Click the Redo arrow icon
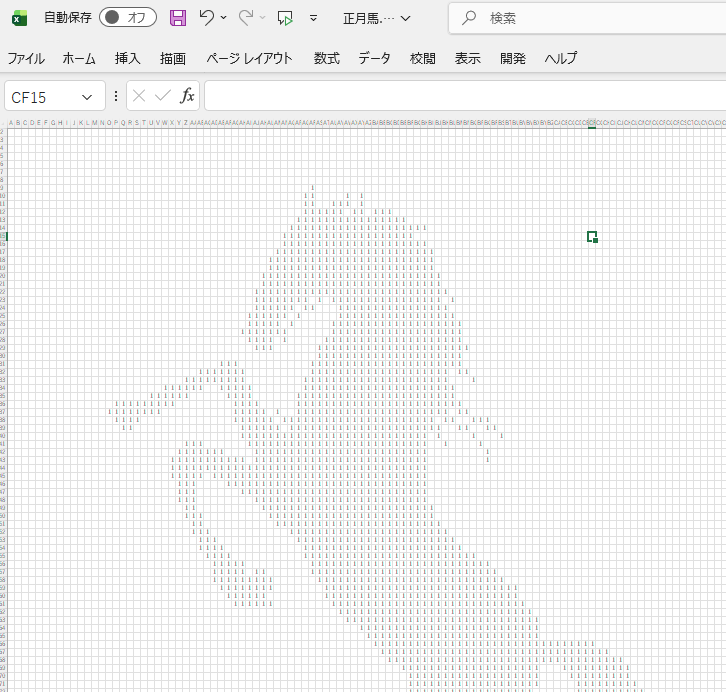The width and height of the screenshot is (726, 692). click(x=246, y=18)
